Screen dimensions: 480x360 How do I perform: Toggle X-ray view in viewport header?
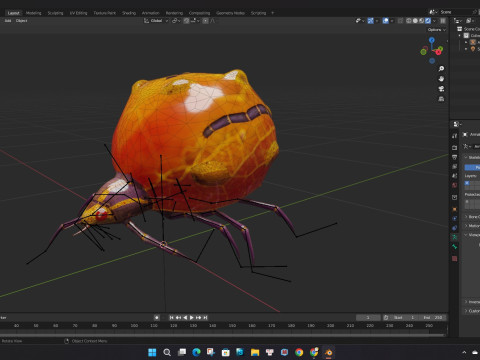tap(400, 21)
